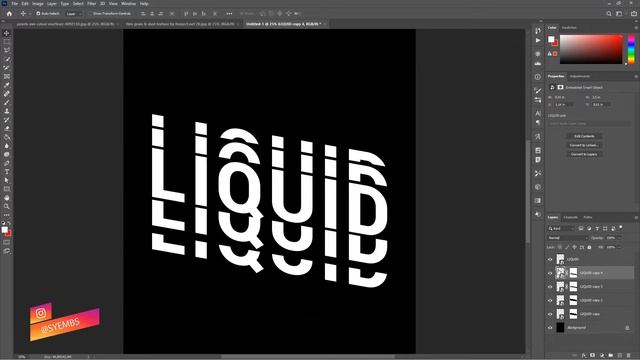Toggle the layer filter on/off switch
The height and width of the screenshot is (360, 640).
coord(621,227)
